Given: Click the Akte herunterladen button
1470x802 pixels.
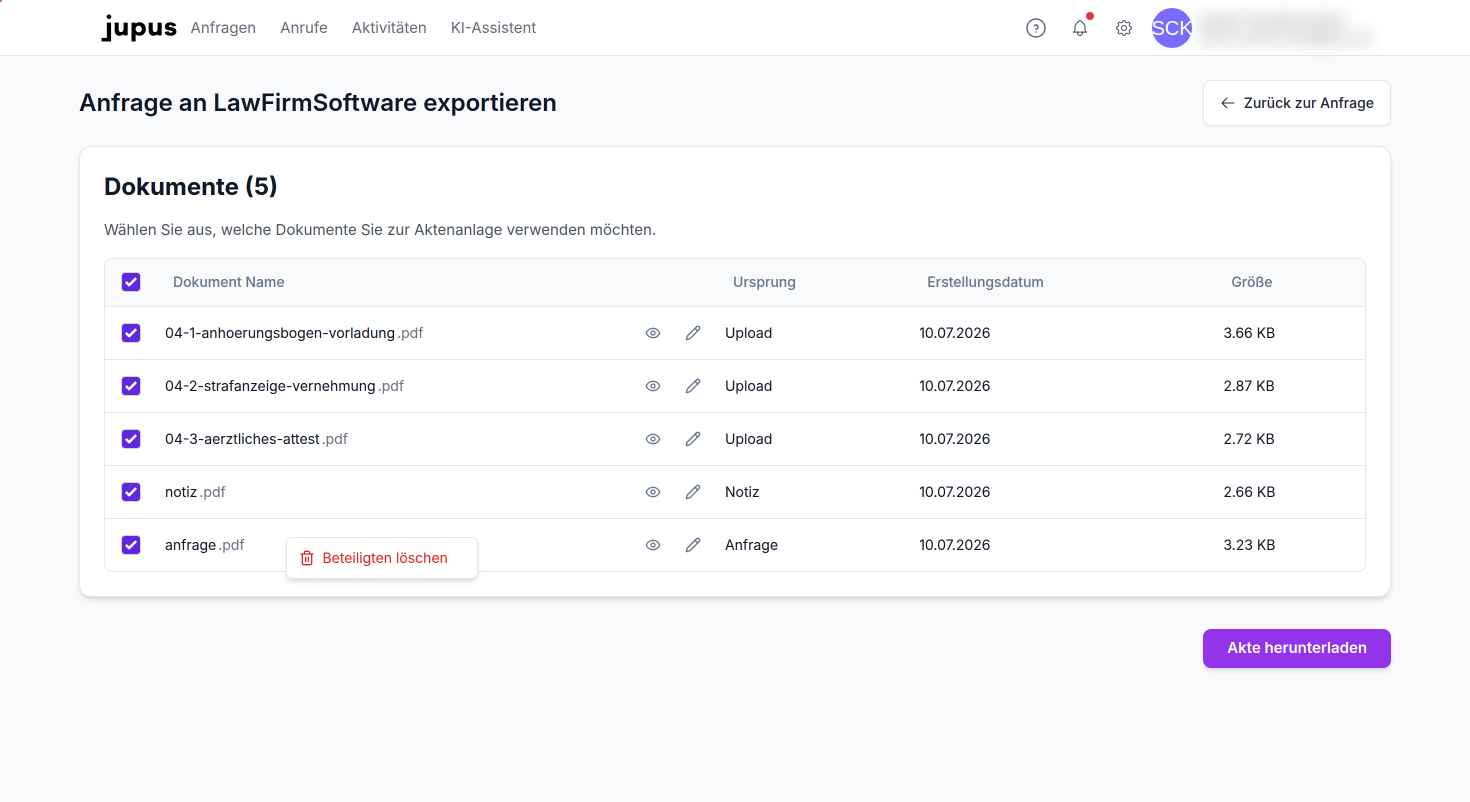Looking at the screenshot, I should coord(1297,648).
